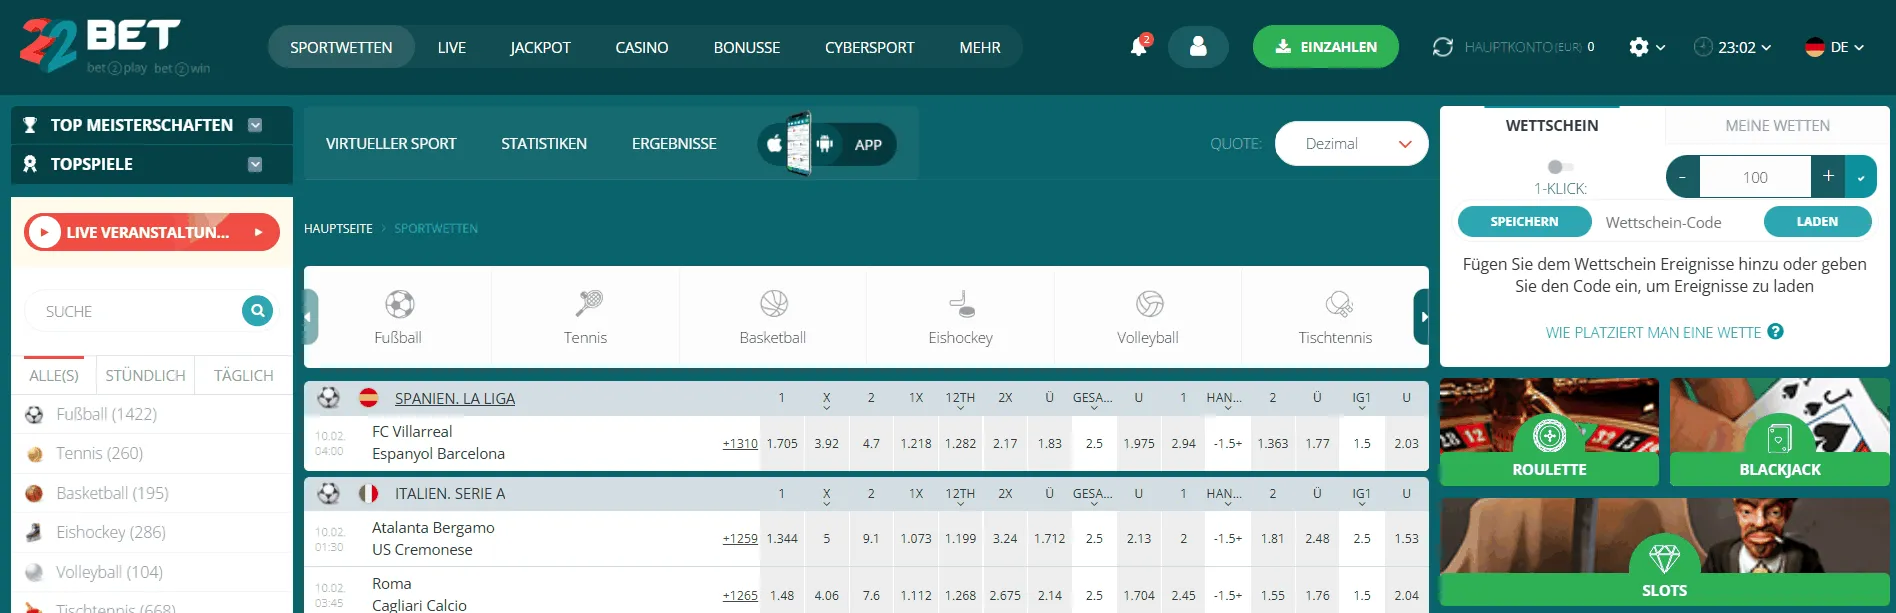The height and width of the screenshot is (613, 1896).
Task: Expand more markets +1265 for Roma match
Action: coord(740,595)
